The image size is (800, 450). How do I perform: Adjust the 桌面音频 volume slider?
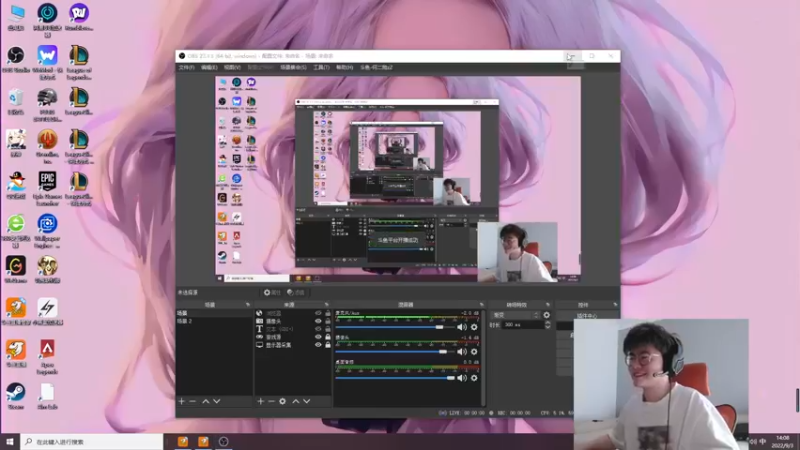pyautogui.click(x=395, y=378)
